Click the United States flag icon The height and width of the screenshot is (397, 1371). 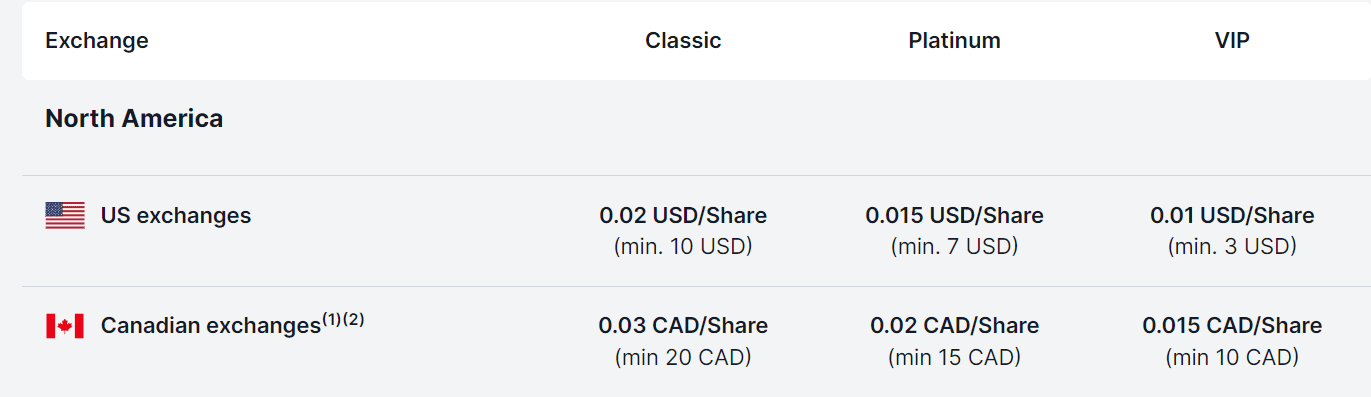(65, 215)
